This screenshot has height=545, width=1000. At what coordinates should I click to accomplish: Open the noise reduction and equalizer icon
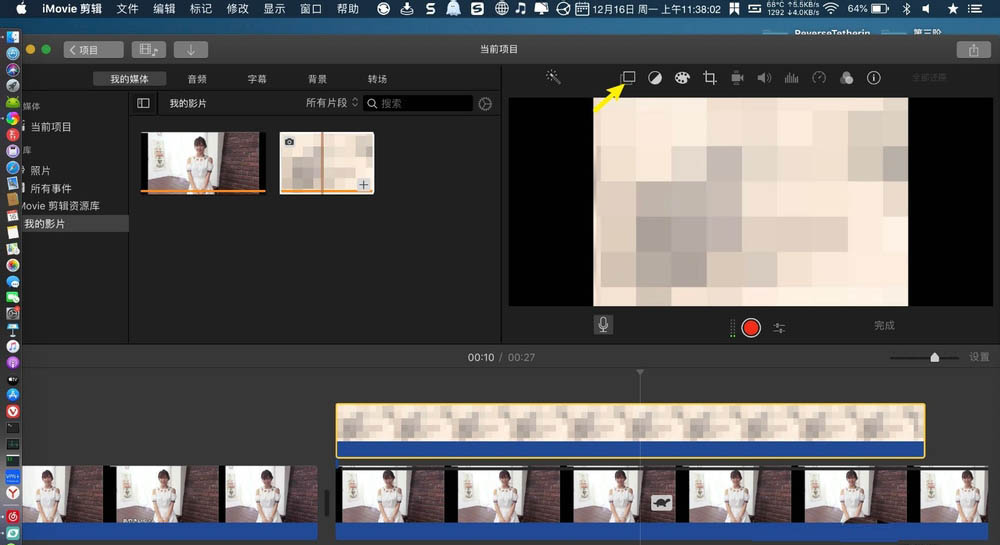(791, 78)
